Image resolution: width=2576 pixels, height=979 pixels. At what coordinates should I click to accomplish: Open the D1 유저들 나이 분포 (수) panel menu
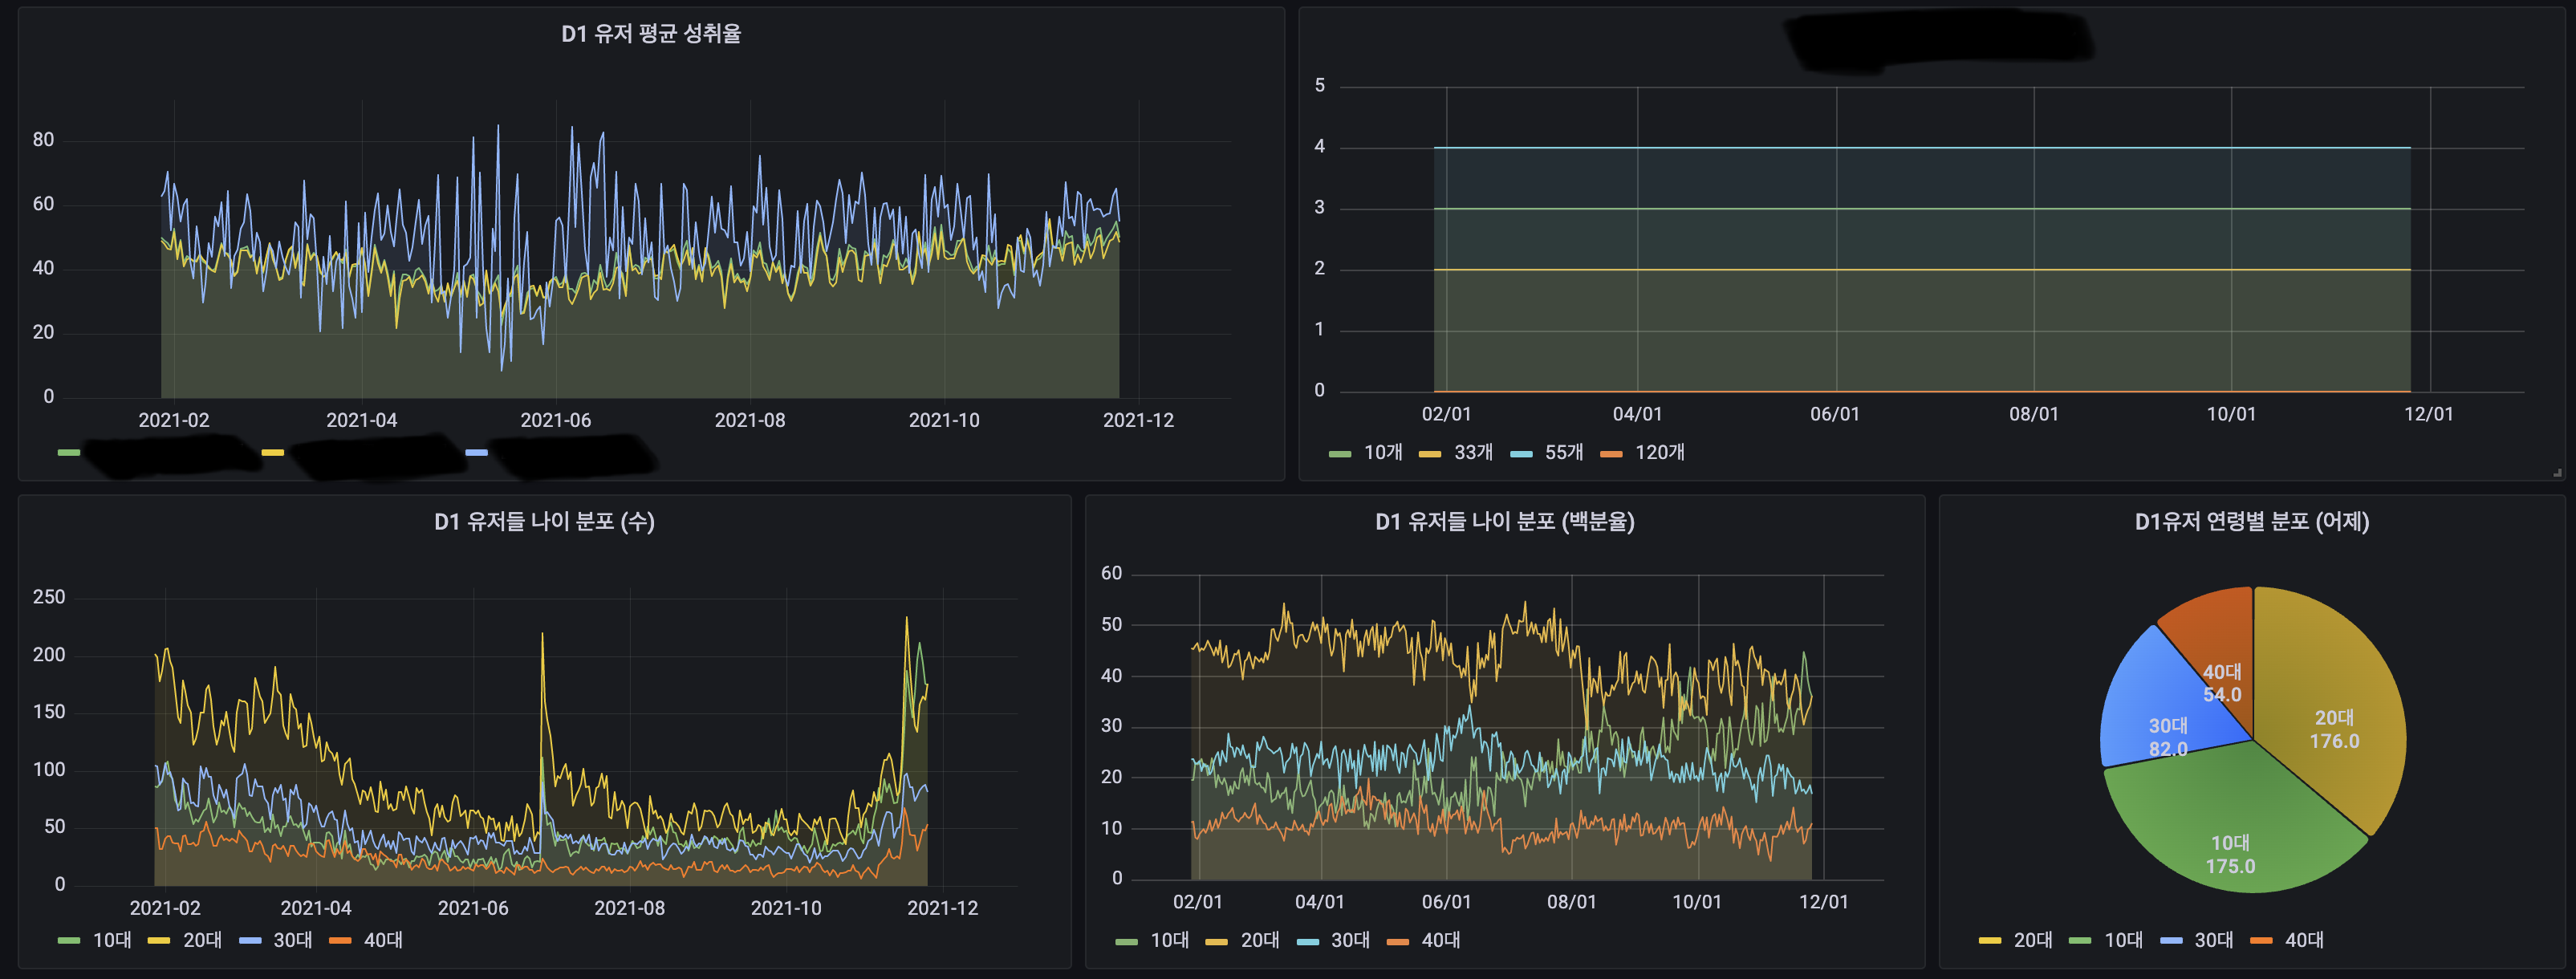pos(544,522)
